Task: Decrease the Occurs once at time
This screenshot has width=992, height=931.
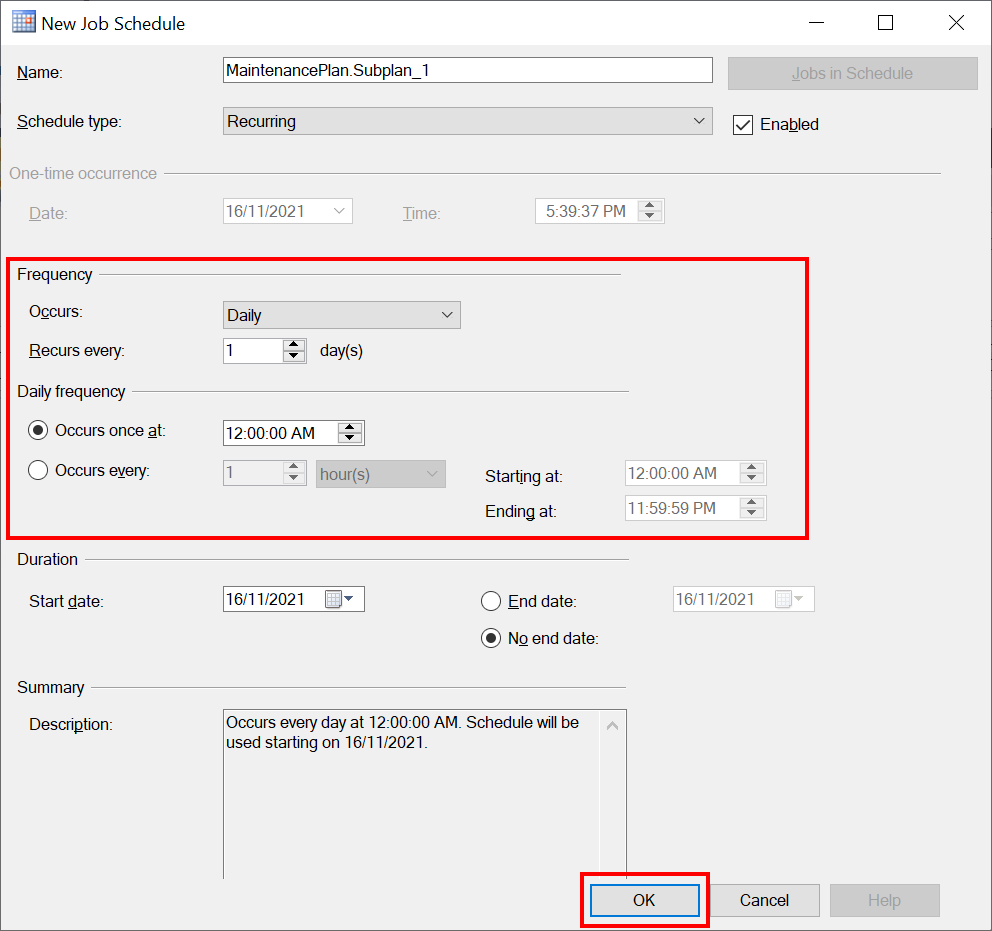Action: click(x=350, y=438)
